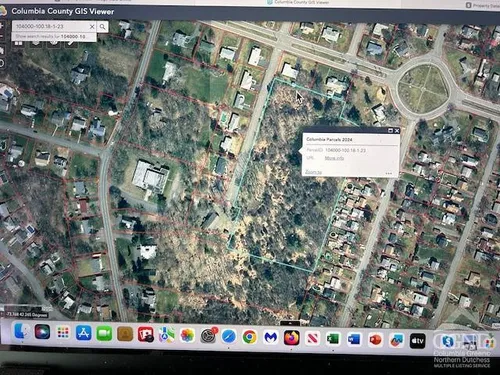Collapse the Columbia Parcels popup with arrow
This screenshot has height=375, width=500.
pyautogui.click(x=390, y=131)
